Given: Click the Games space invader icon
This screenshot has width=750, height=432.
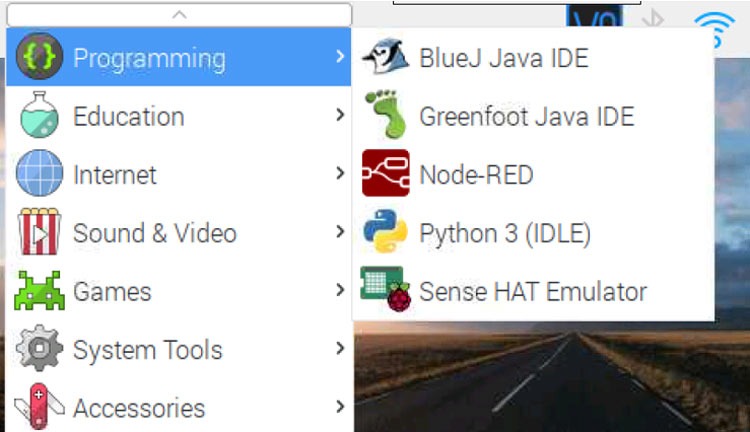Looking at the screenshot, I should [39, 291].
